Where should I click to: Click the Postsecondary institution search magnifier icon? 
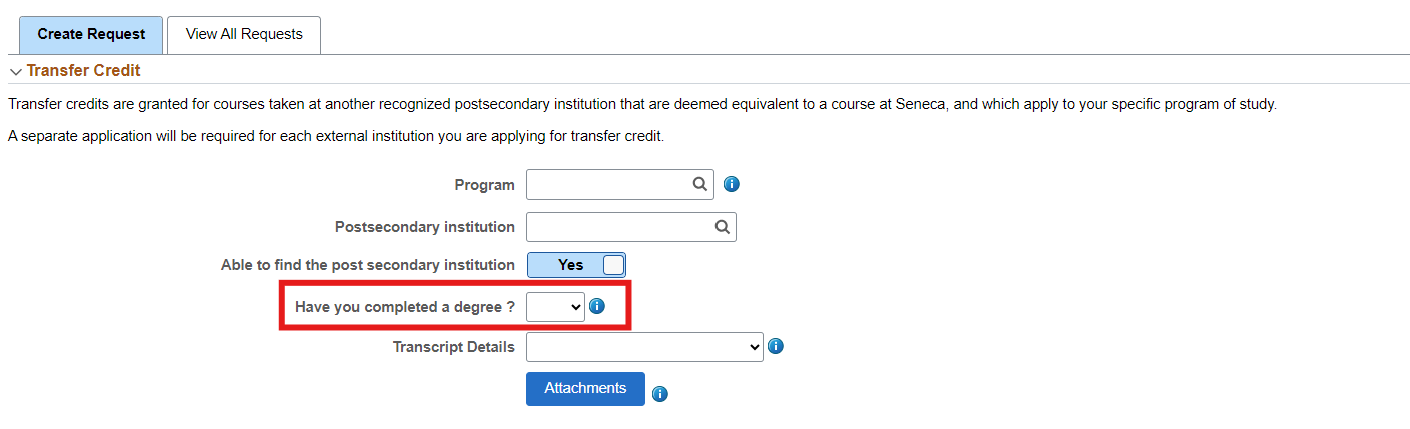722,227
